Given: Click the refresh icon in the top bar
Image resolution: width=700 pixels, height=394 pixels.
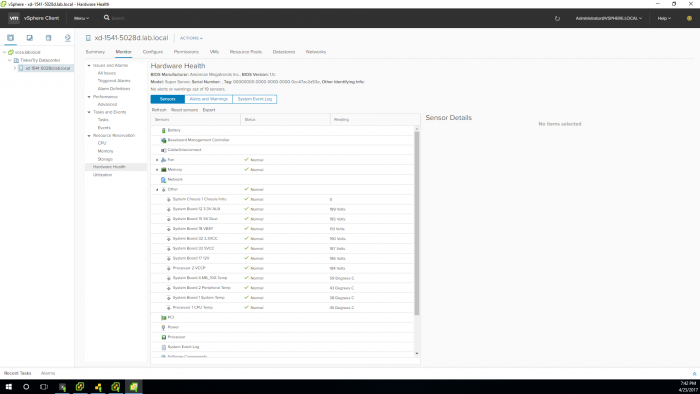Looking at the screenshot, I should [557, 18].
